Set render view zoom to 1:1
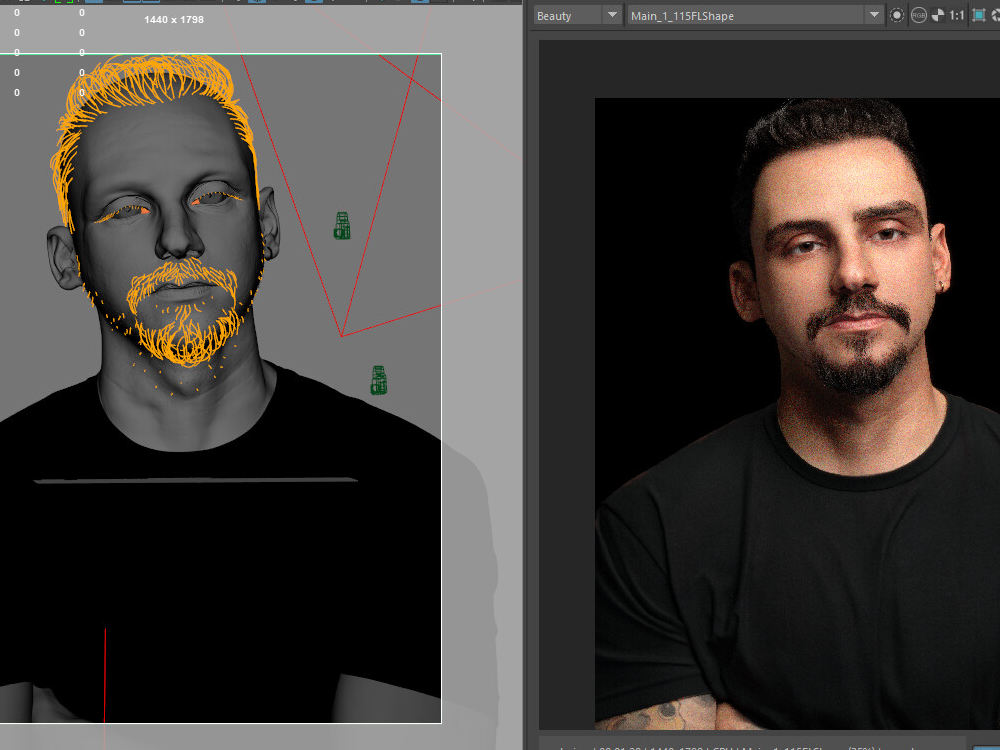The width and height of the screenshot is (1000, 750). click(957, 15)
